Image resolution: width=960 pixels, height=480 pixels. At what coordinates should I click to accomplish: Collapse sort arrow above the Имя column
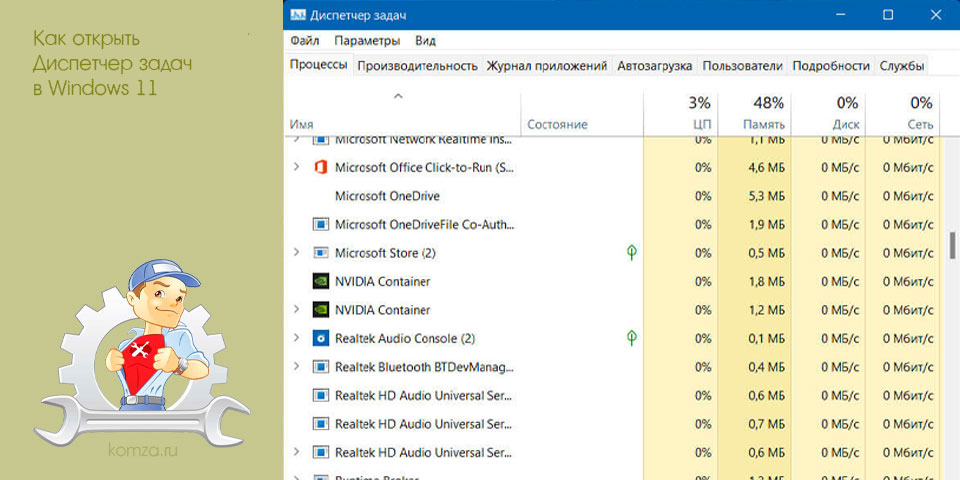pos(399,96)
